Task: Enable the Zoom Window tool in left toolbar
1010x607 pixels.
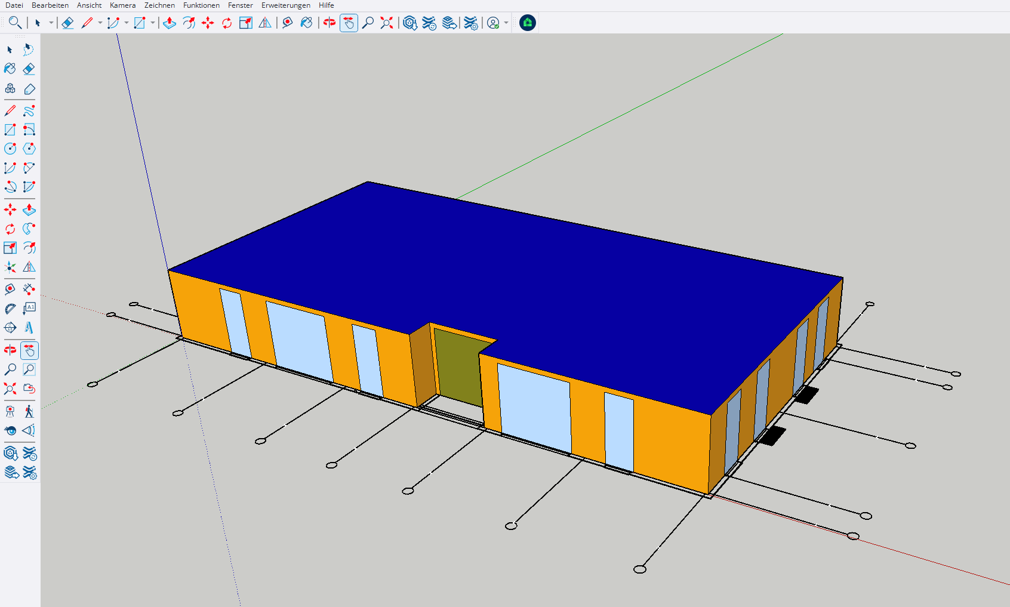Action: point(29,370)
